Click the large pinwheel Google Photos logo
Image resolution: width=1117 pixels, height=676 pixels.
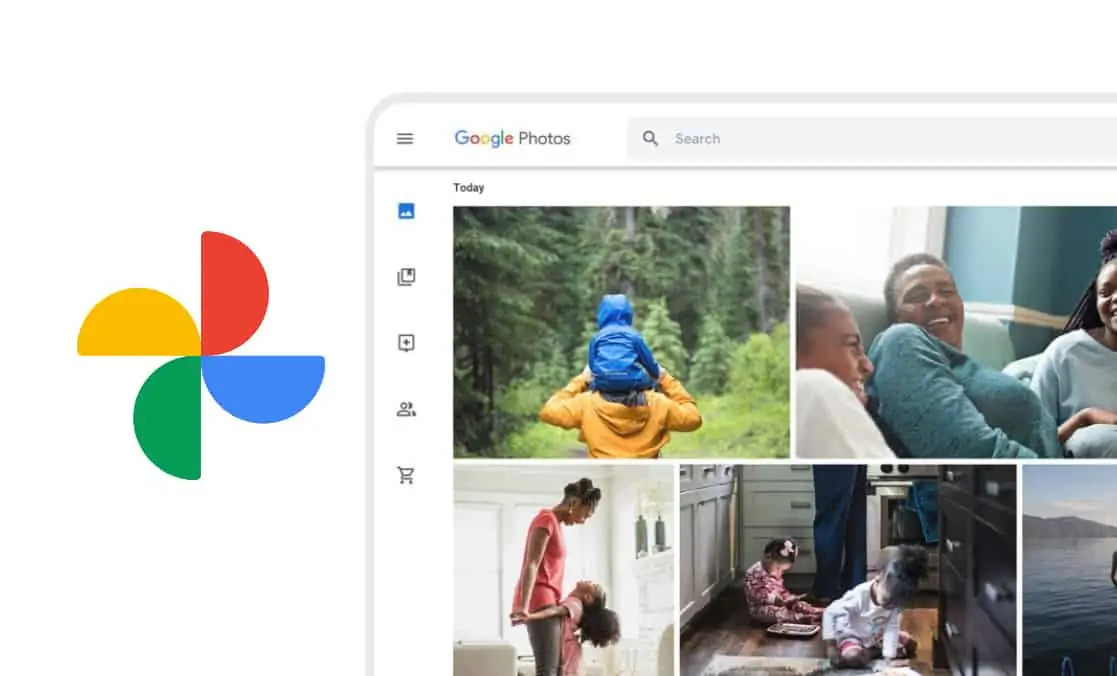(x=201, y=355)
